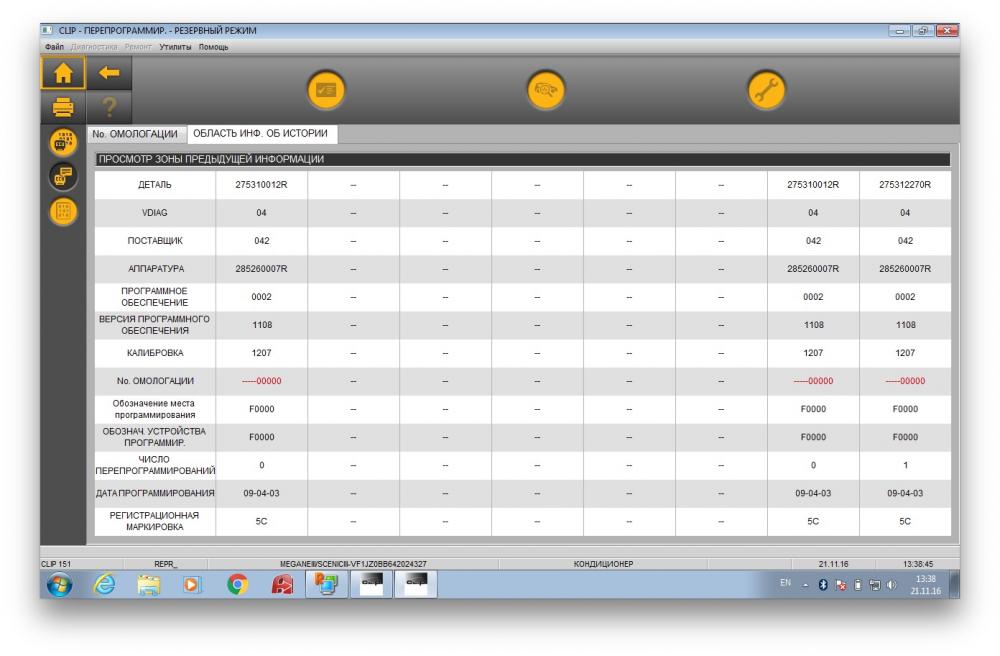Open Windows Media Player from taskbar

click(x=191, y=584)
